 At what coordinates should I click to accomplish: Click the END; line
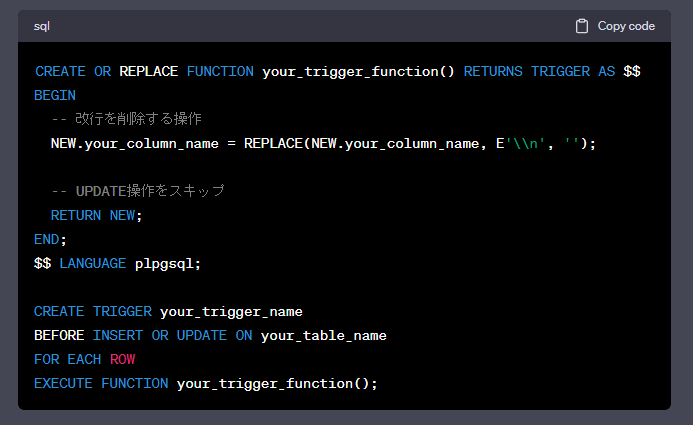(x=50, y=239)
